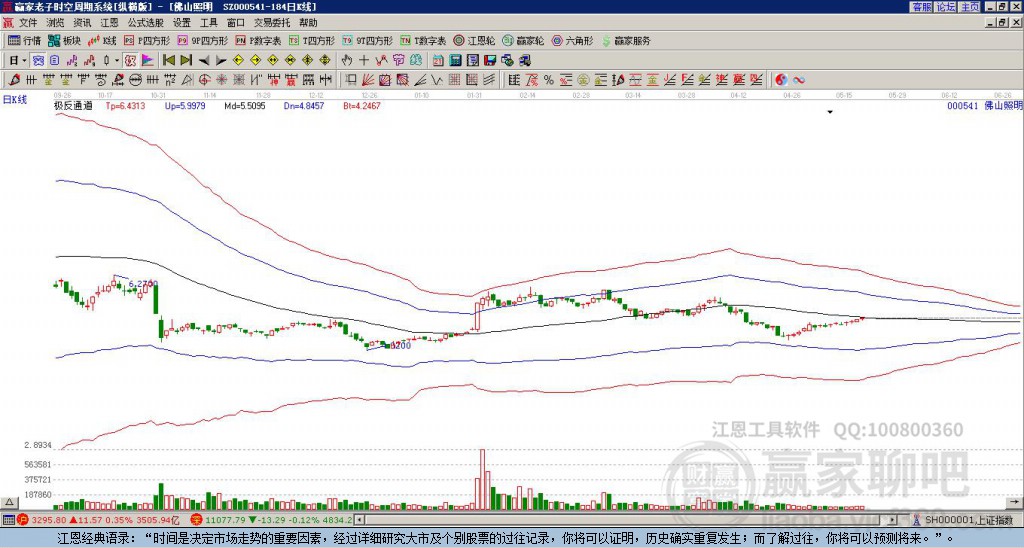Open the T数字表 table
The height and width of the screenshot is (548, 1024).
423,40
